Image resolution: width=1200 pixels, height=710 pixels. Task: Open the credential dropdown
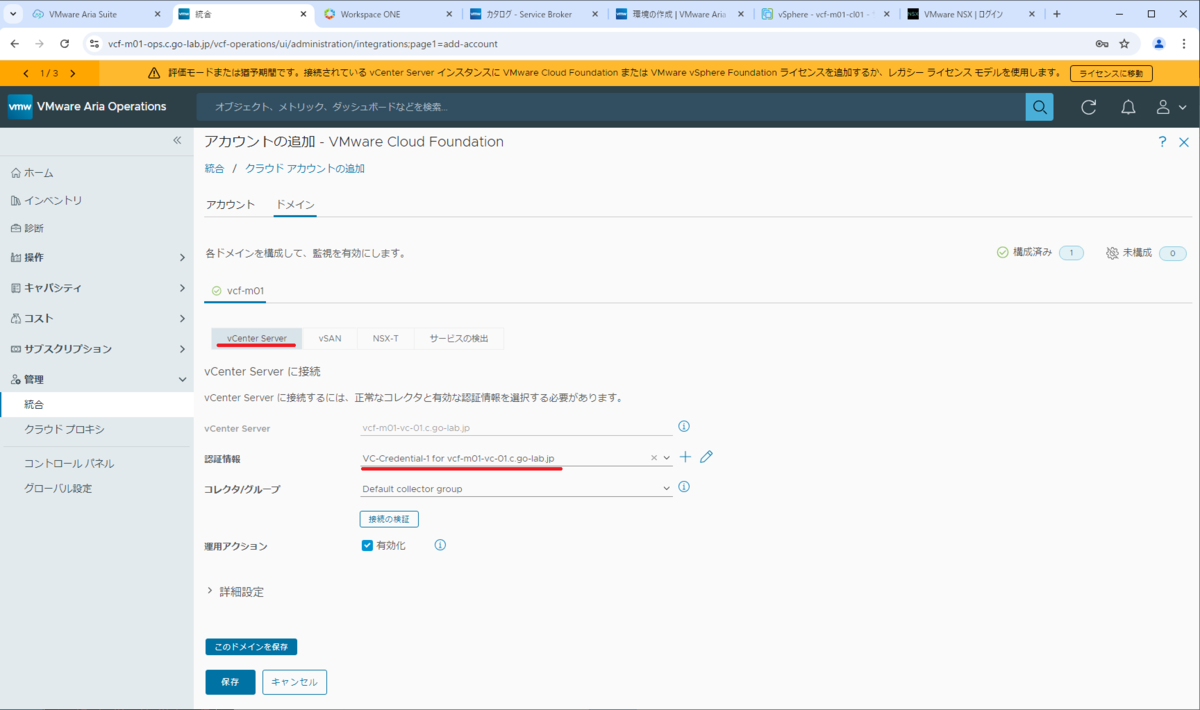click(667, 458)
